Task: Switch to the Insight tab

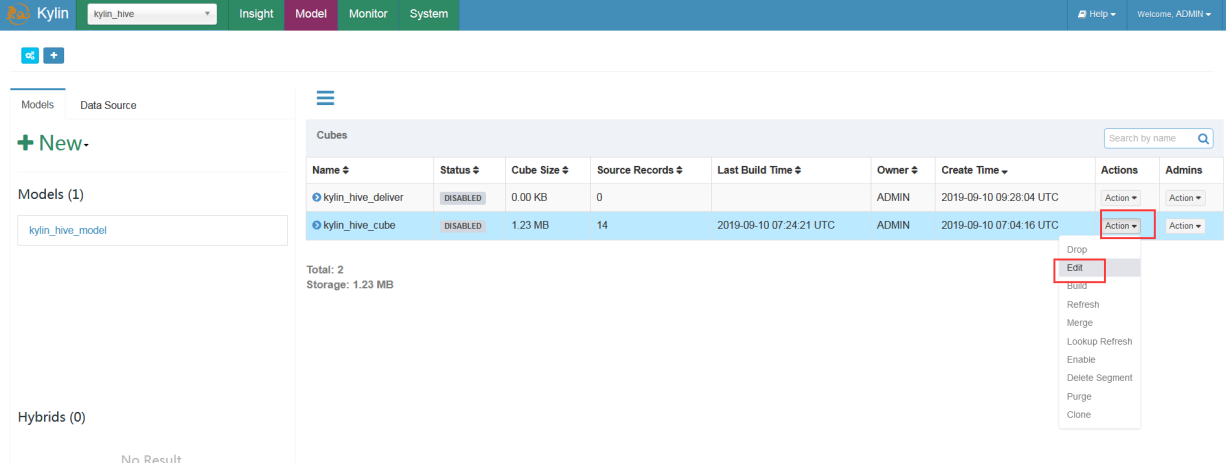Action: (x=257, y=14)
